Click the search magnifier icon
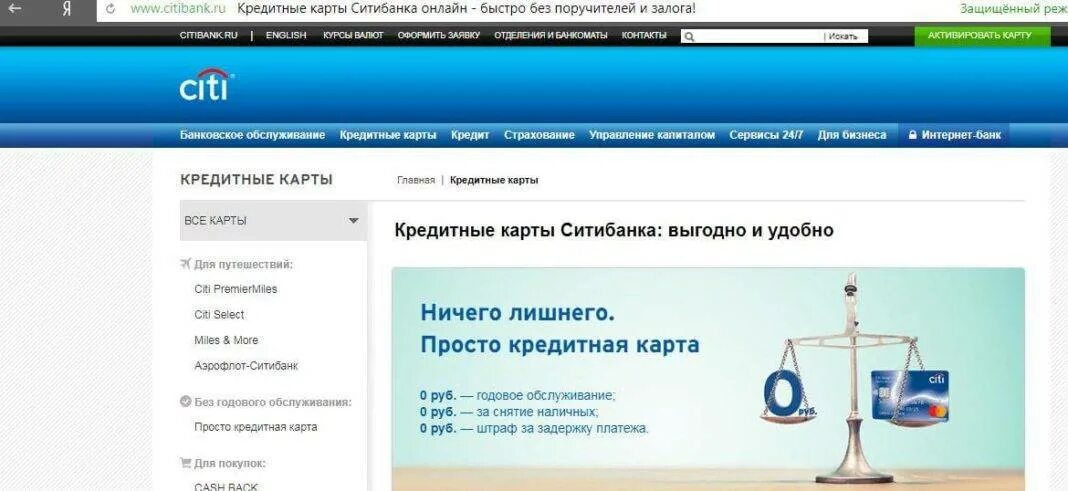The width and height of the screenshot is (1068, 491). tap(689, 36)
